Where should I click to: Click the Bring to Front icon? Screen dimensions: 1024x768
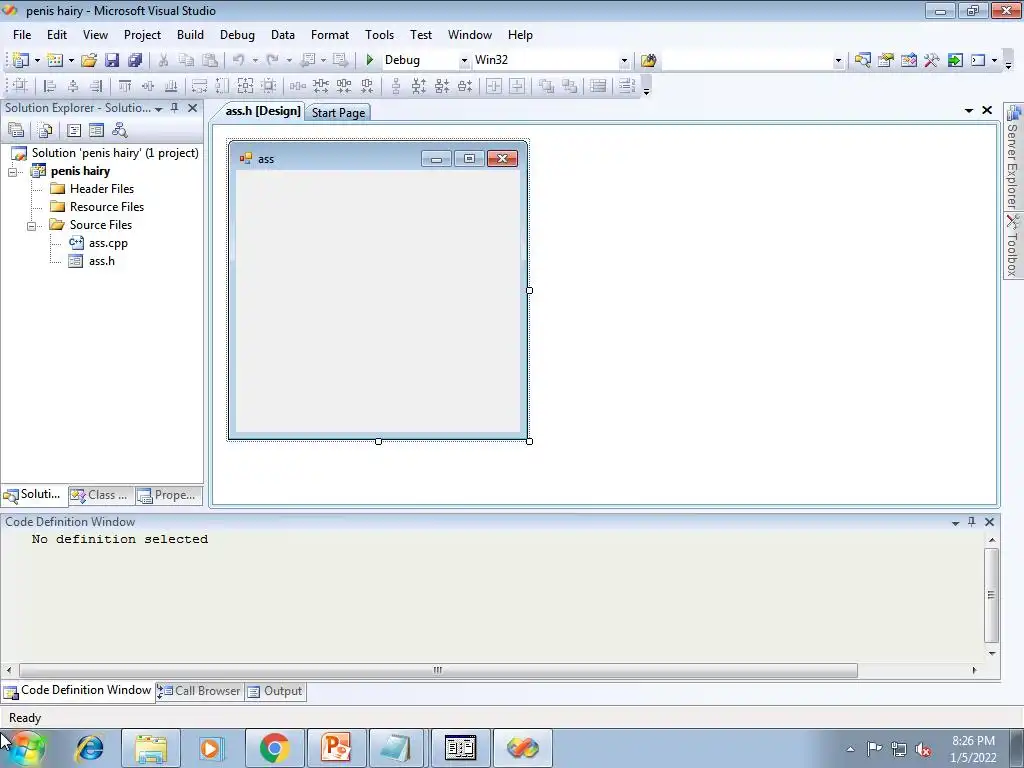click(x=547, y=86)
